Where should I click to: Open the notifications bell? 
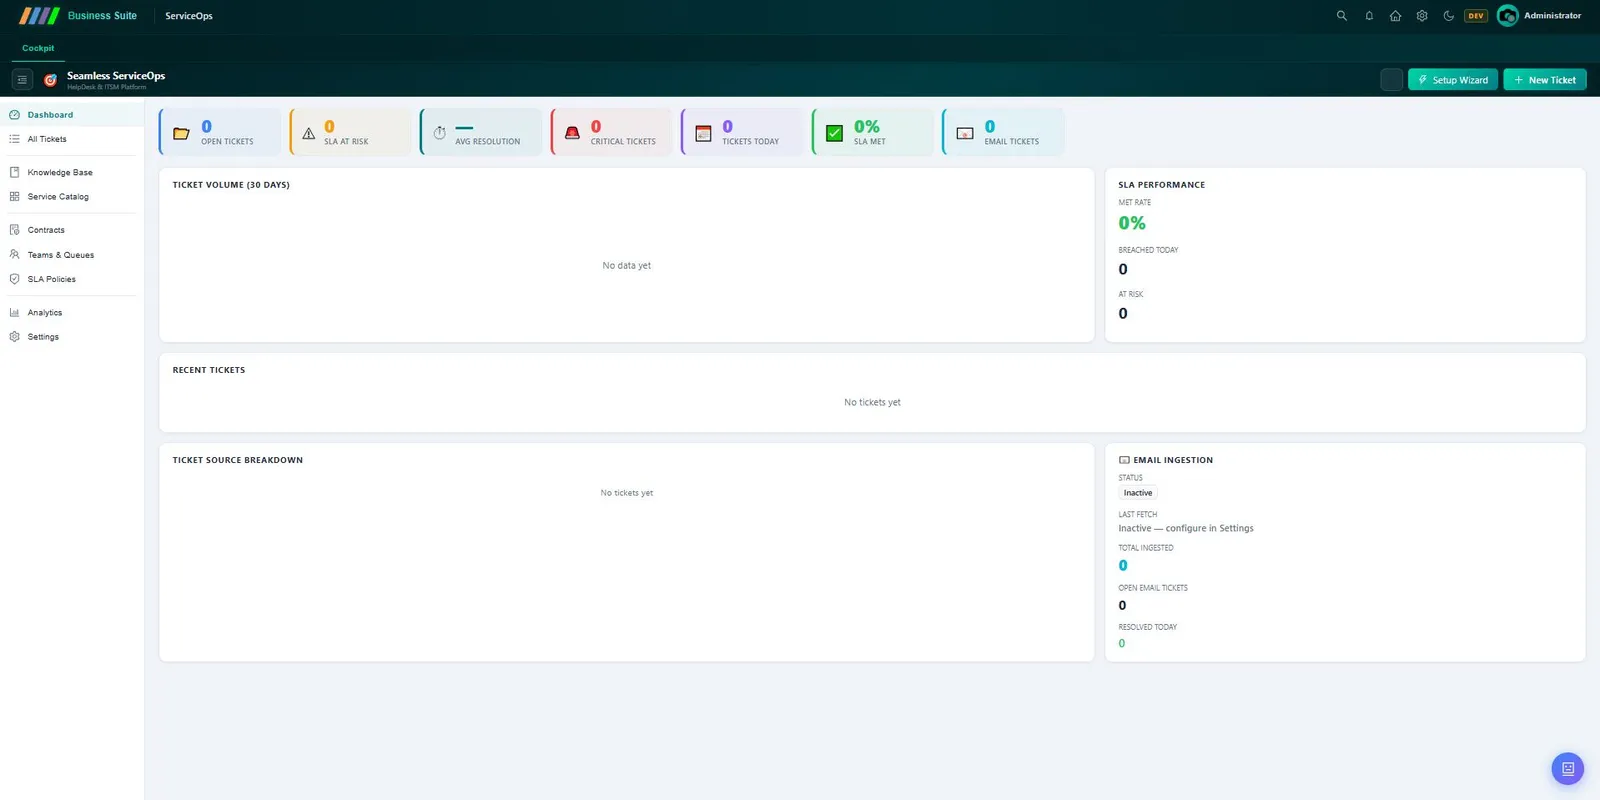coord(1369,16)
